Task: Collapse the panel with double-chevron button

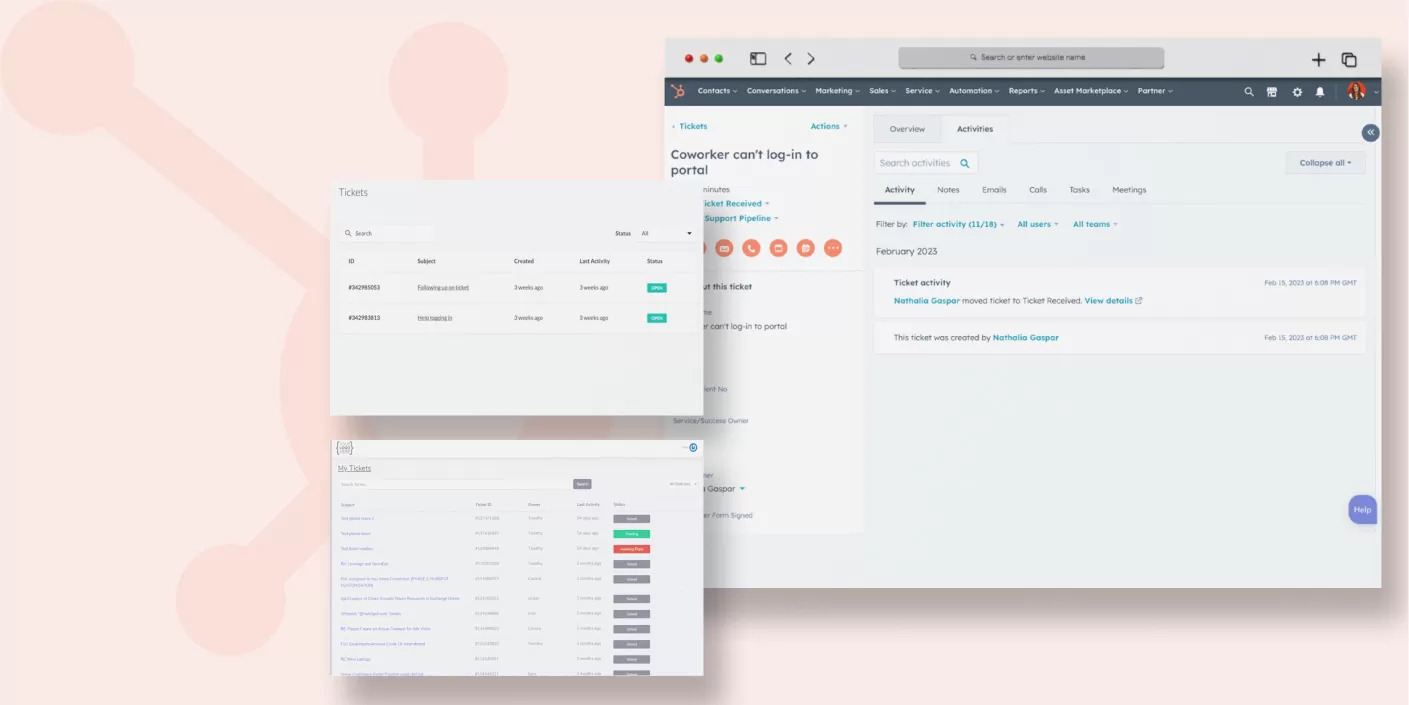Action: click(1371, 132)
